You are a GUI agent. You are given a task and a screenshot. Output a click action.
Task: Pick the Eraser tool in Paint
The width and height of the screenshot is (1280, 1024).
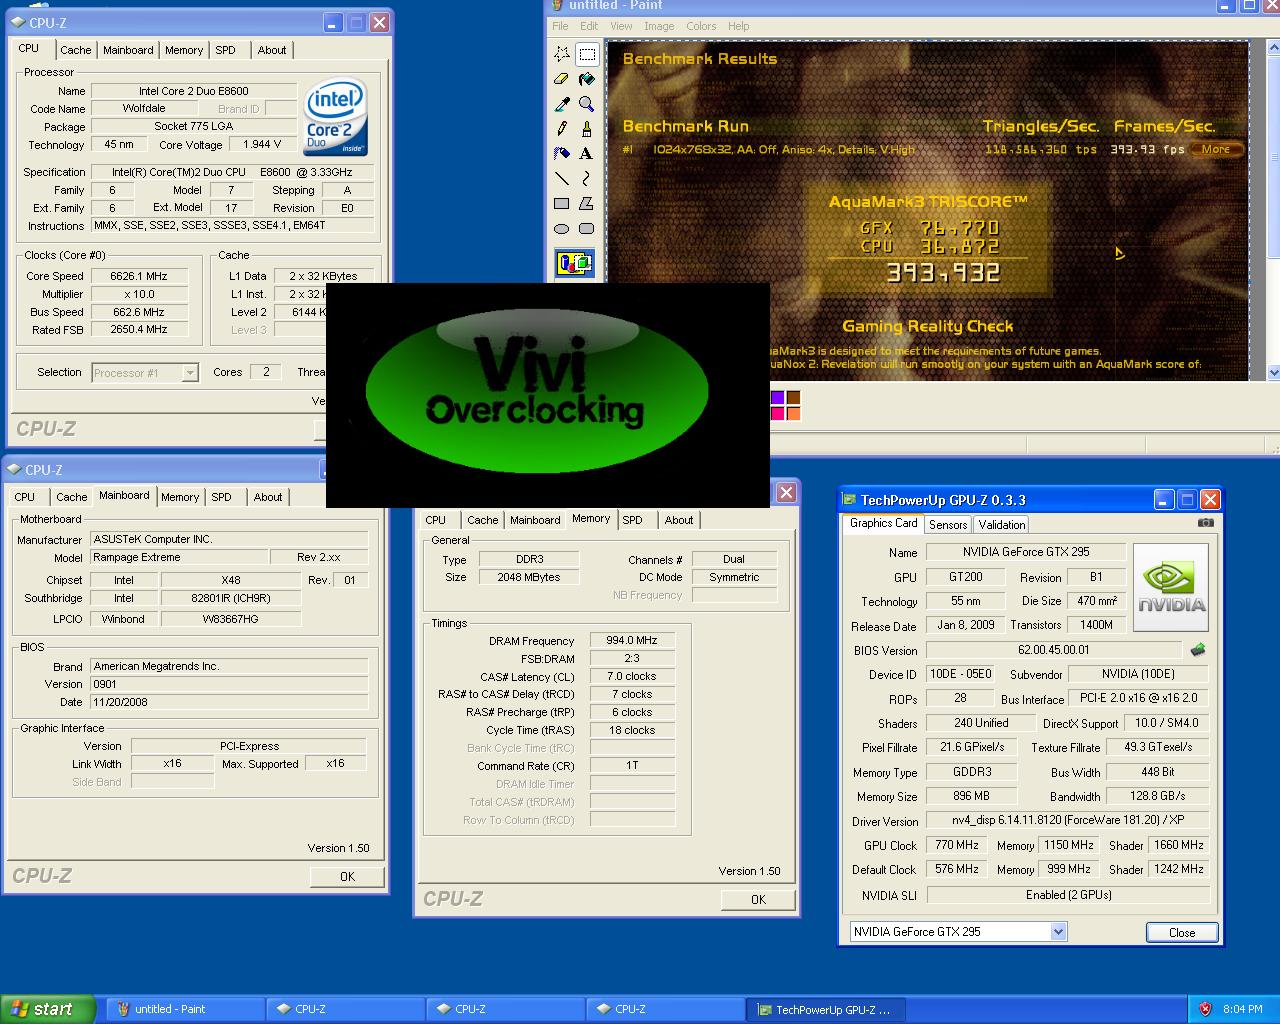click(562, 79)
